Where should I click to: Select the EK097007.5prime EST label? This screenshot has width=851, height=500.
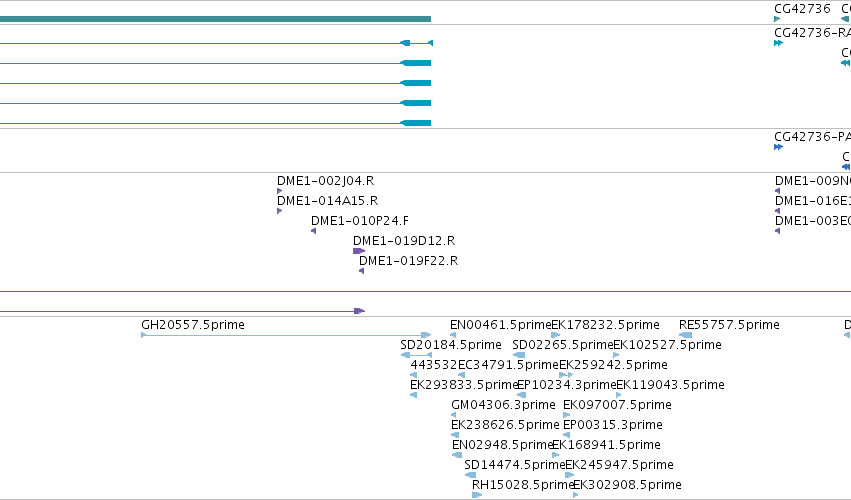point(617,405)
